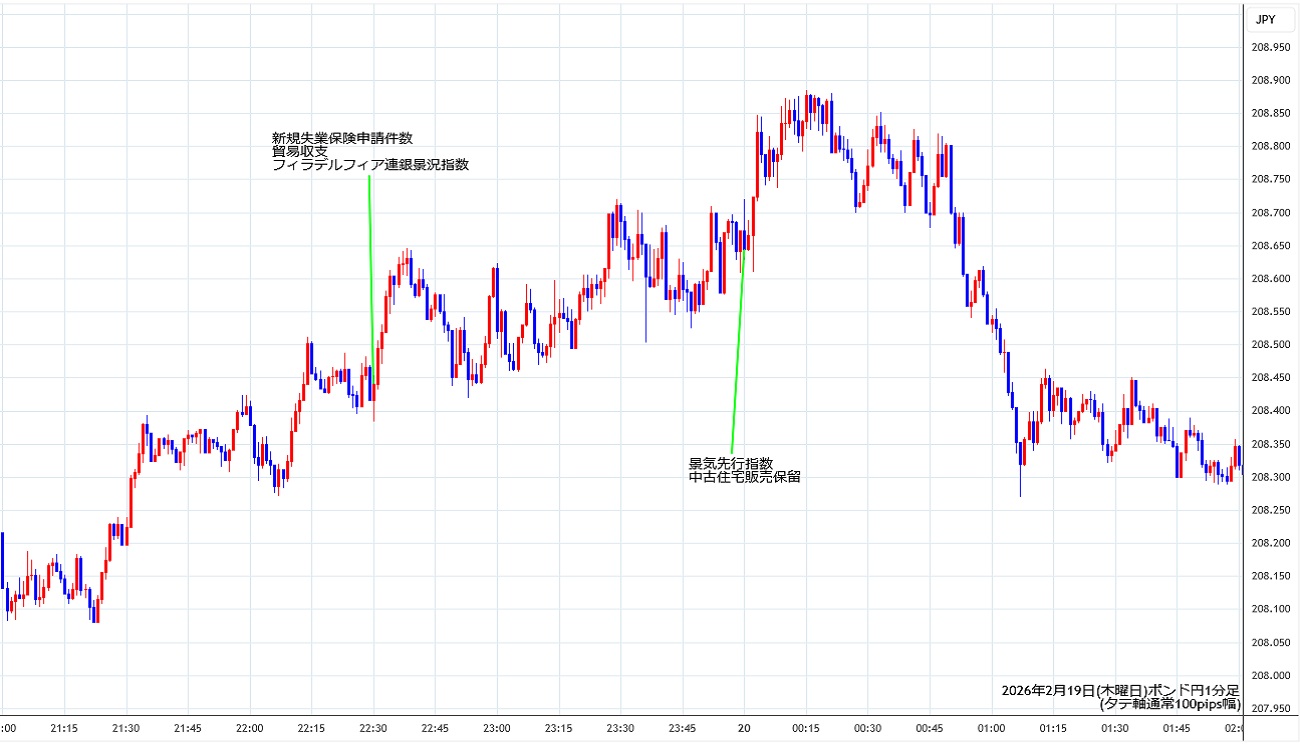Select the 01:00 time axis label

coord(991,727)
